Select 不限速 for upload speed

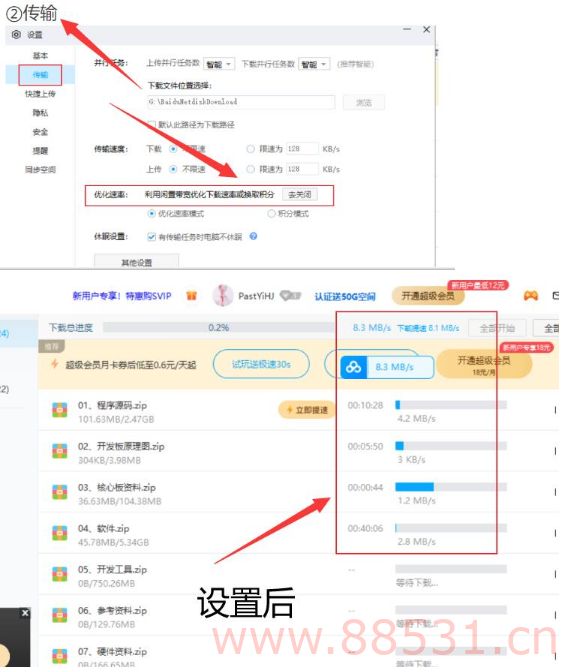173,169
